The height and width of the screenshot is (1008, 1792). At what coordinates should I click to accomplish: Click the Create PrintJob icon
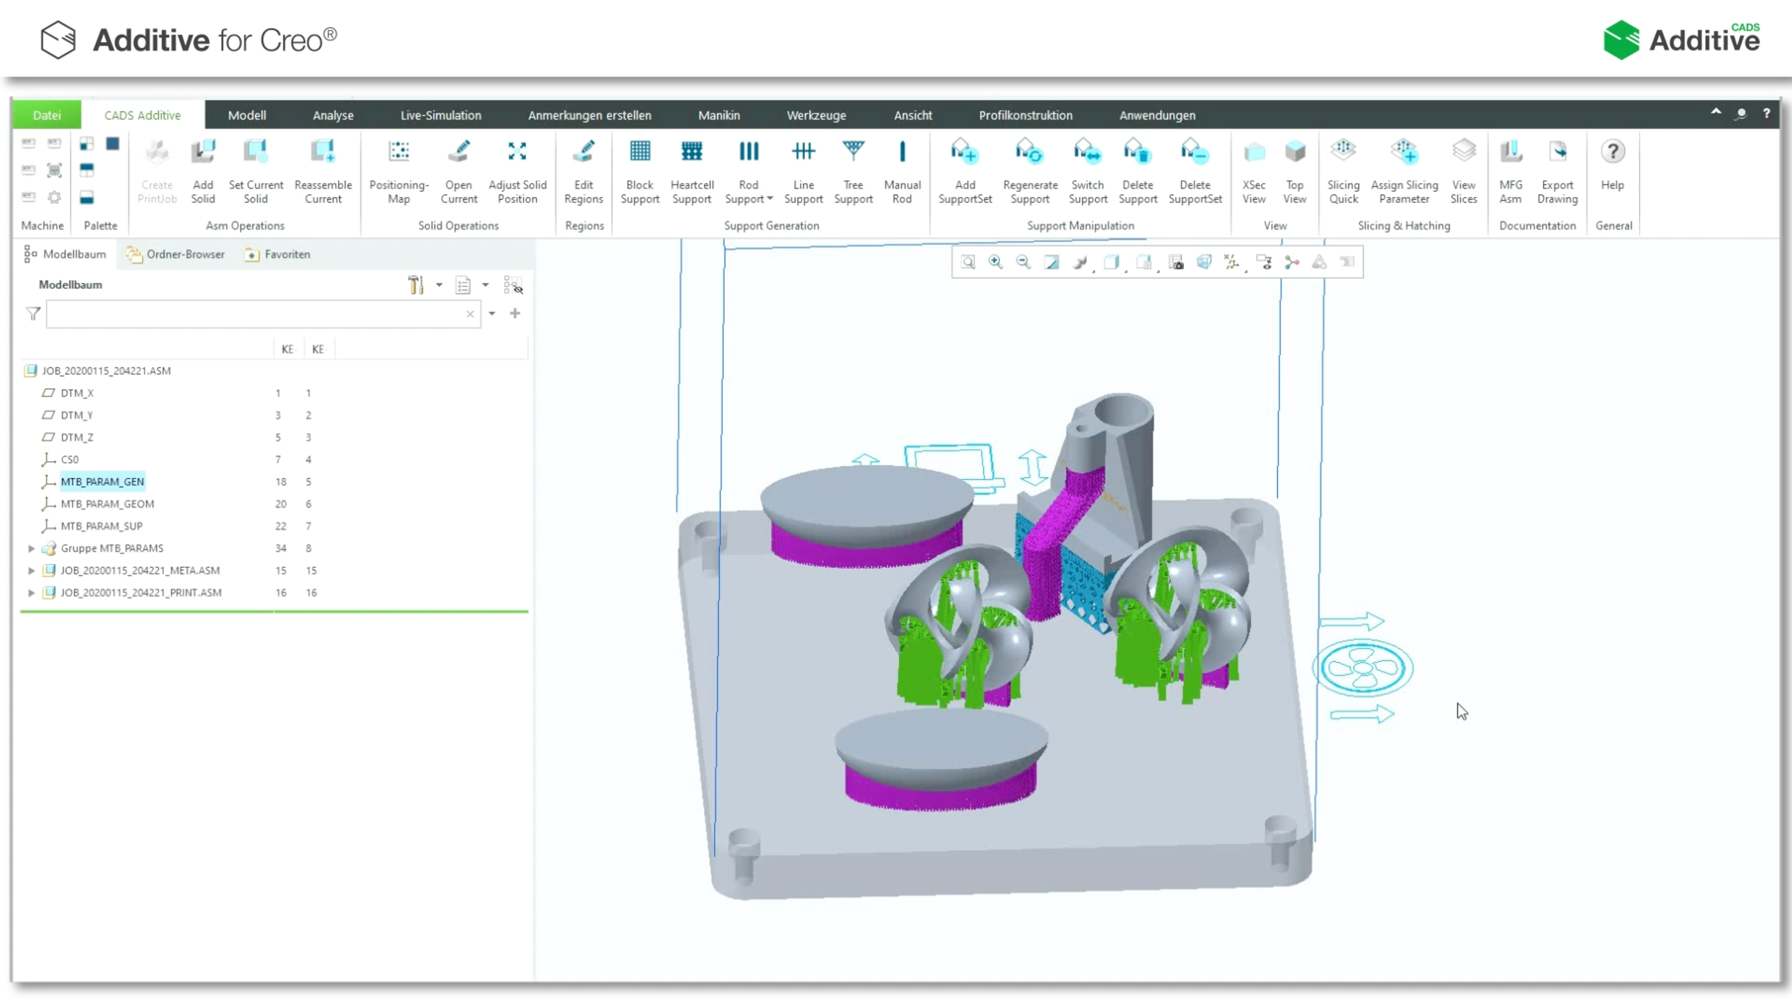click(157, 172)
